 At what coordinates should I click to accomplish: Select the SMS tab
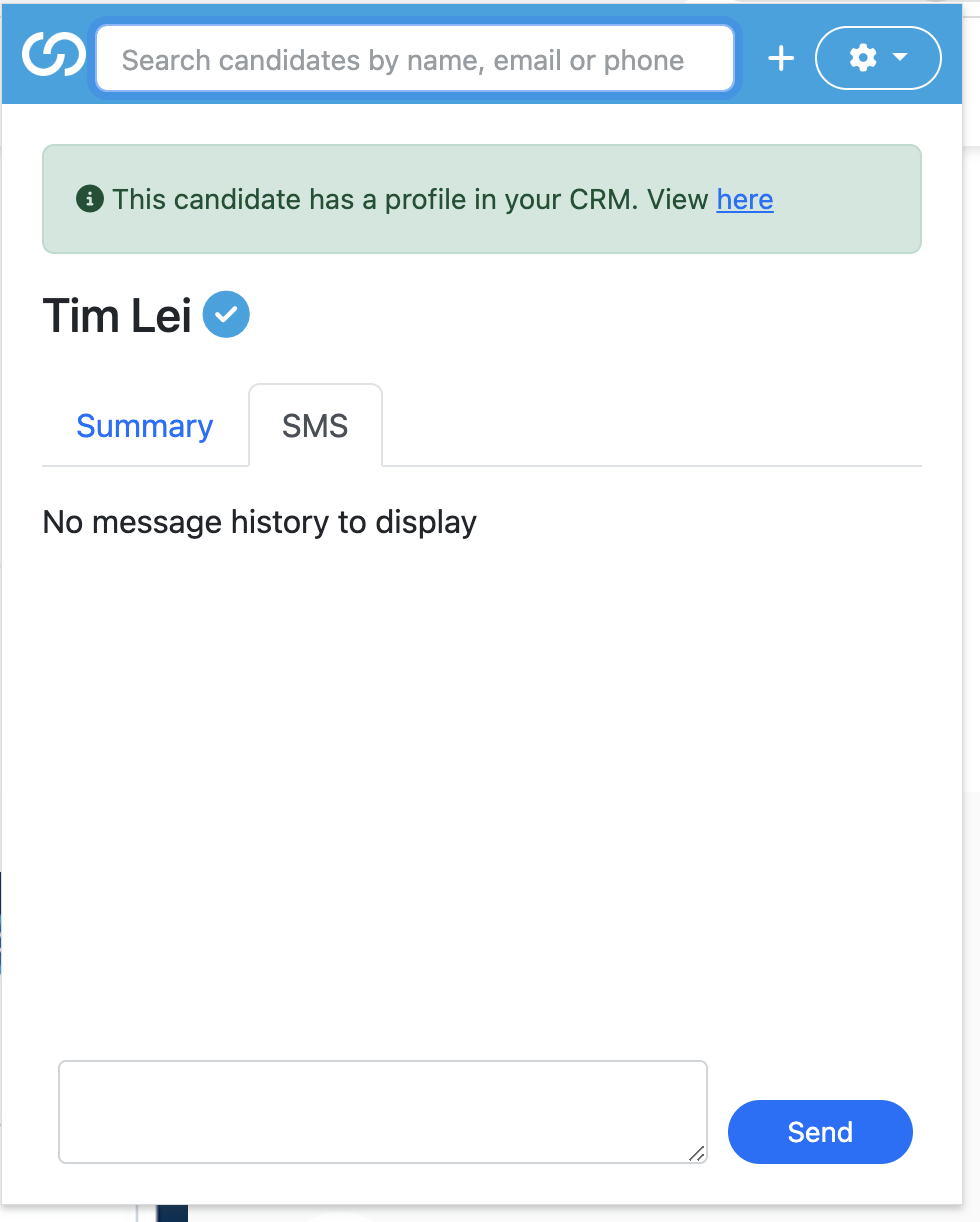(x=315, y=426)
